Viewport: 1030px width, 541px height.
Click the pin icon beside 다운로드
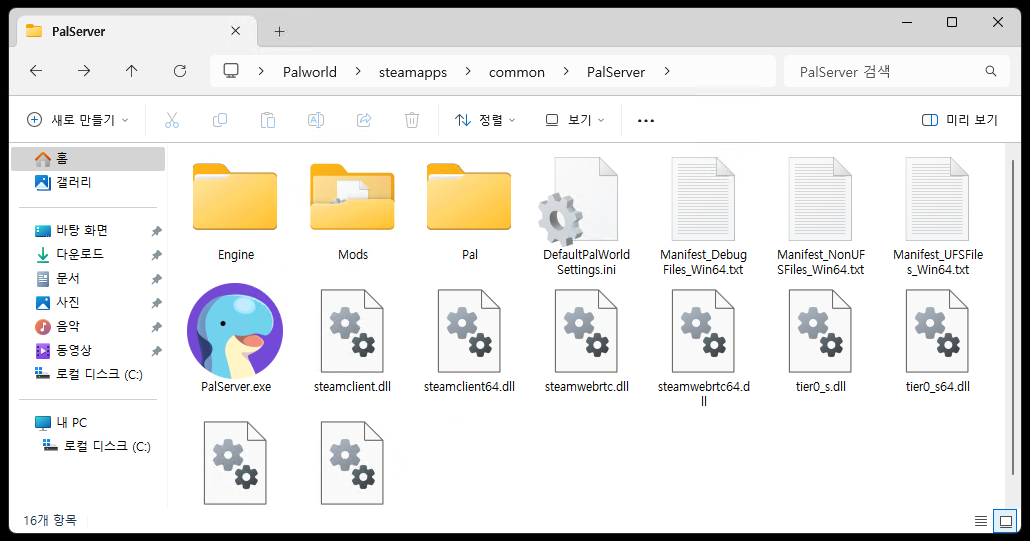pyautogui.click(x=156, y=255)
